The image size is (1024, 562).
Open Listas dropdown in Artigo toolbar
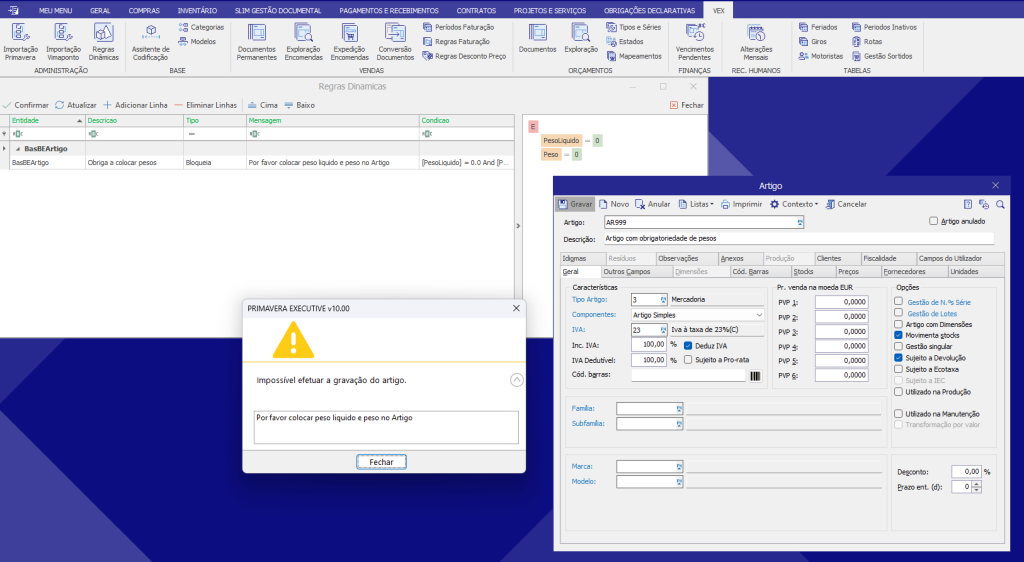[696, 204]
